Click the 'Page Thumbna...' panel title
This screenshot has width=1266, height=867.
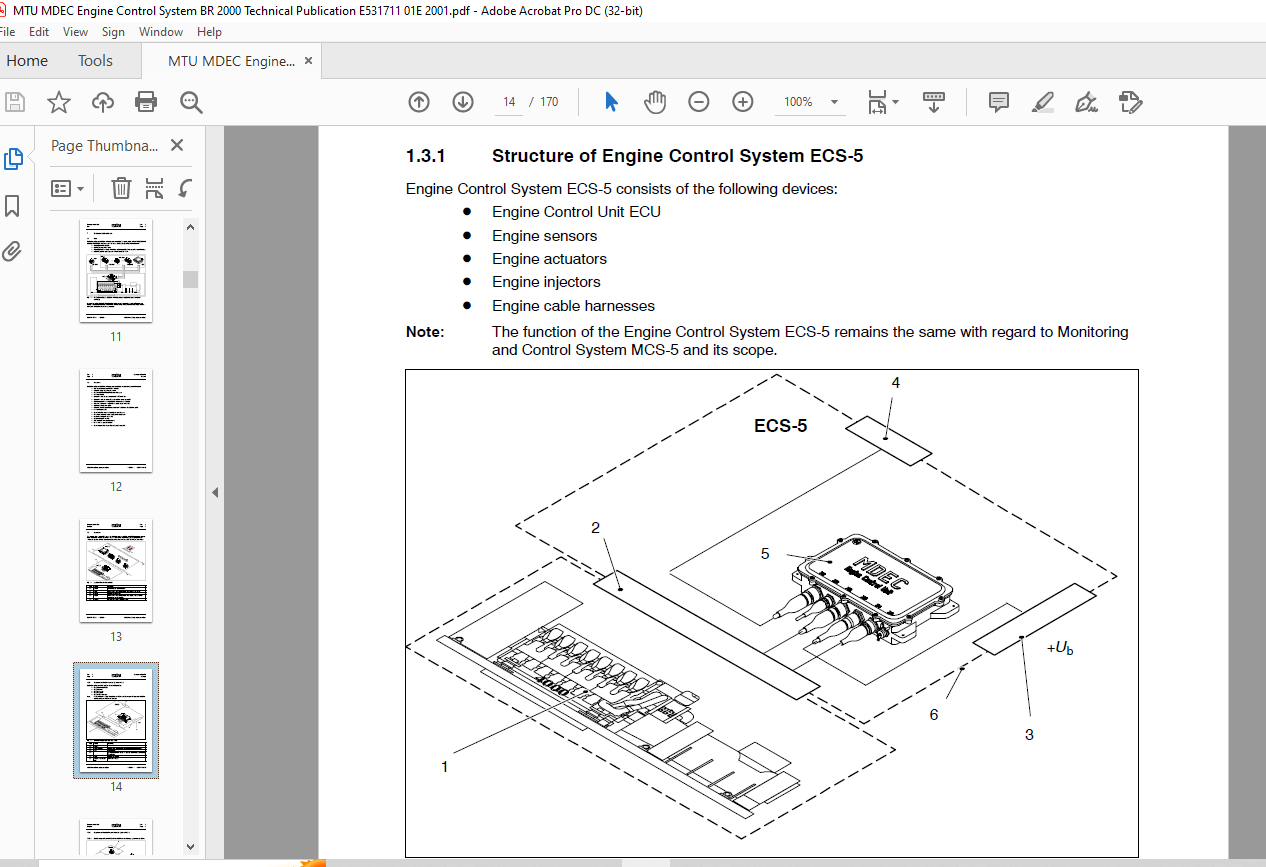(x=105, y=145)
